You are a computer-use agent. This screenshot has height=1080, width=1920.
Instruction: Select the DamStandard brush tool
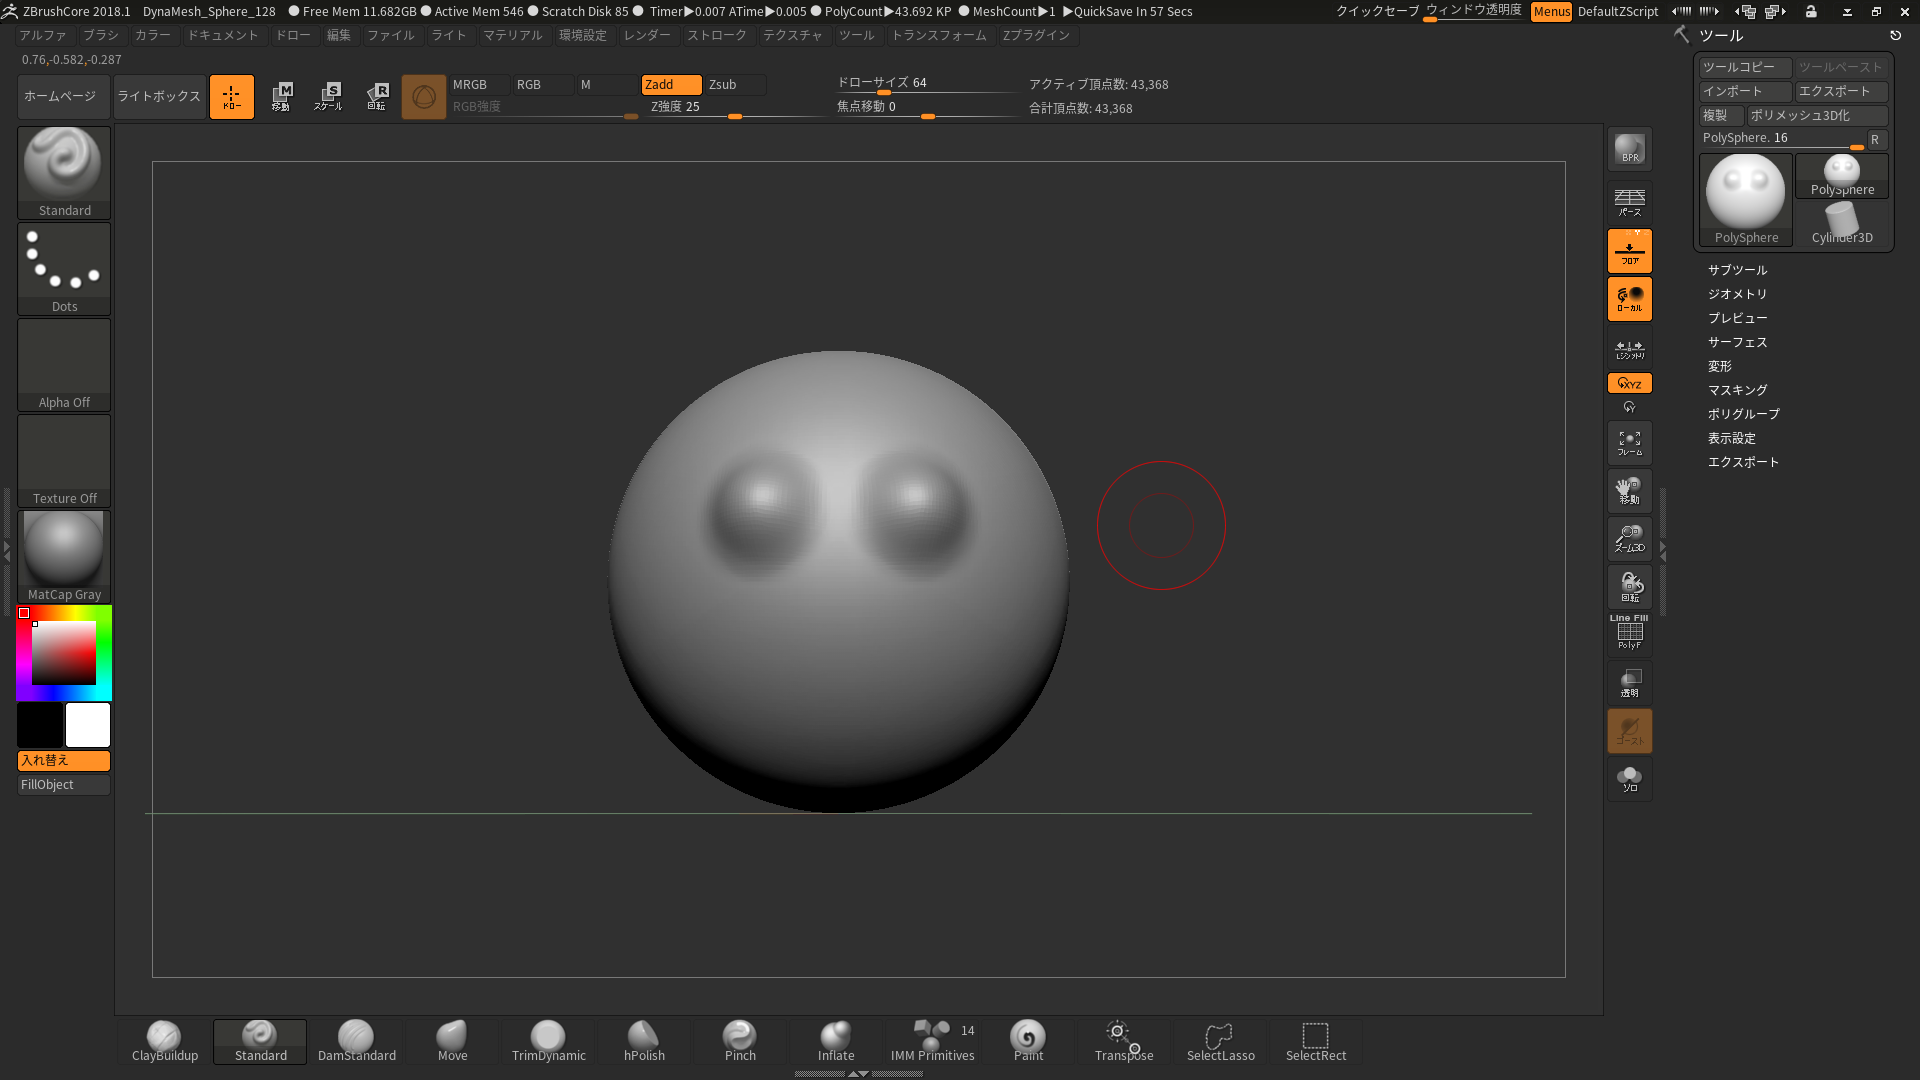click(x=355, y=1039)
